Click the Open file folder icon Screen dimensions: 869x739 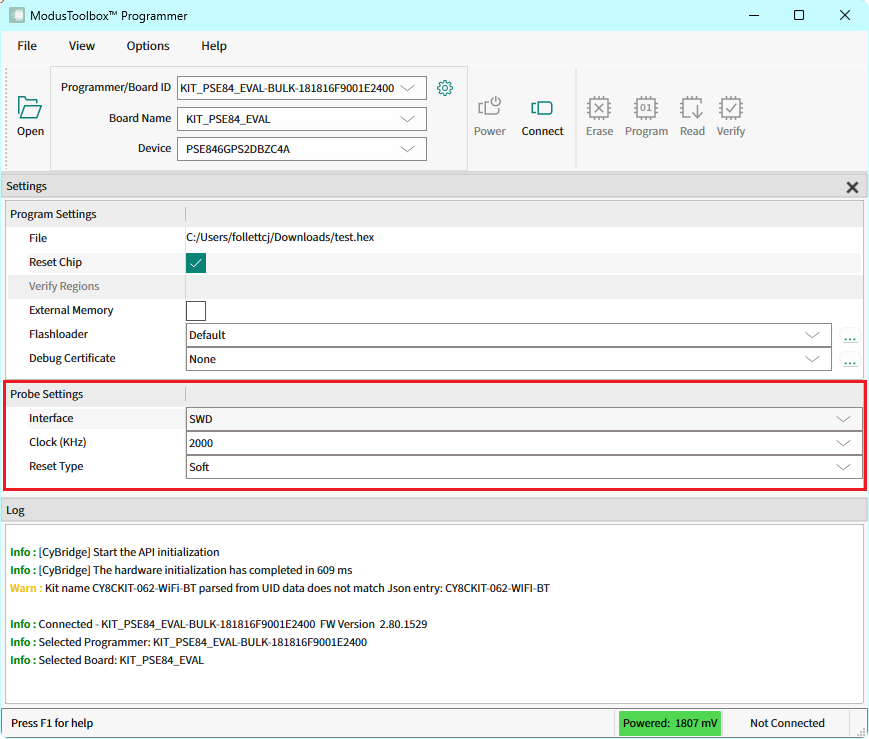point(30,108)
